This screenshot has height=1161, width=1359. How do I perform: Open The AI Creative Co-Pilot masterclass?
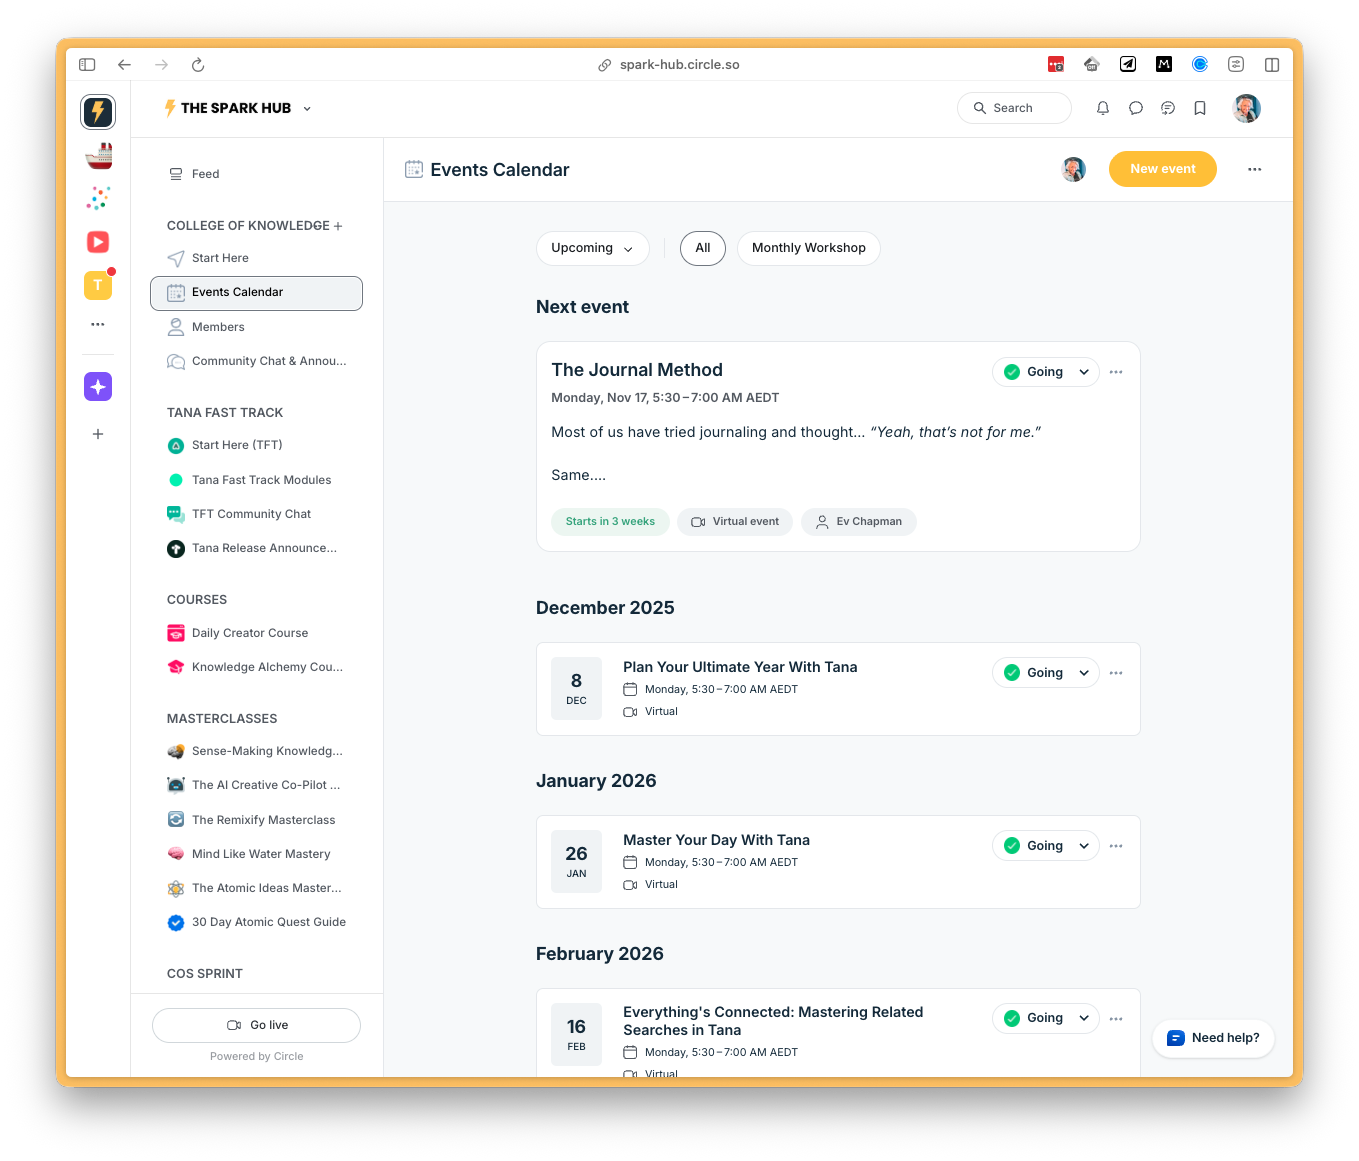[x=257, y=785]
